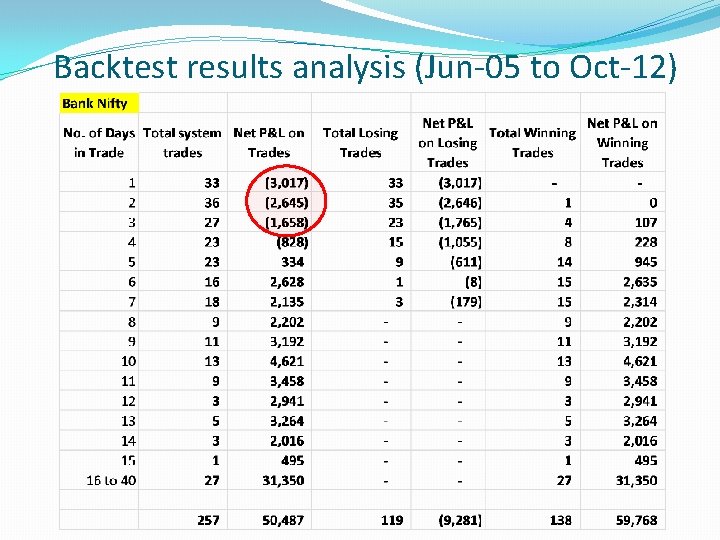Click the "2,628" net P&L cell in day 6 row
Screen dimensions: 720x540
coord(287,281)
